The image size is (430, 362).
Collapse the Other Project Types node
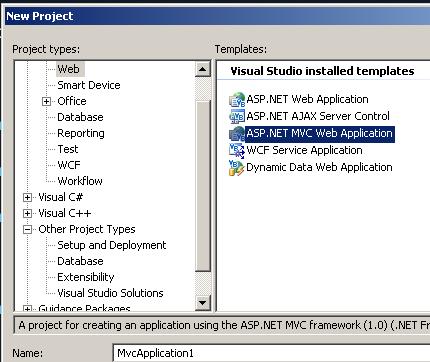[27, 229]
